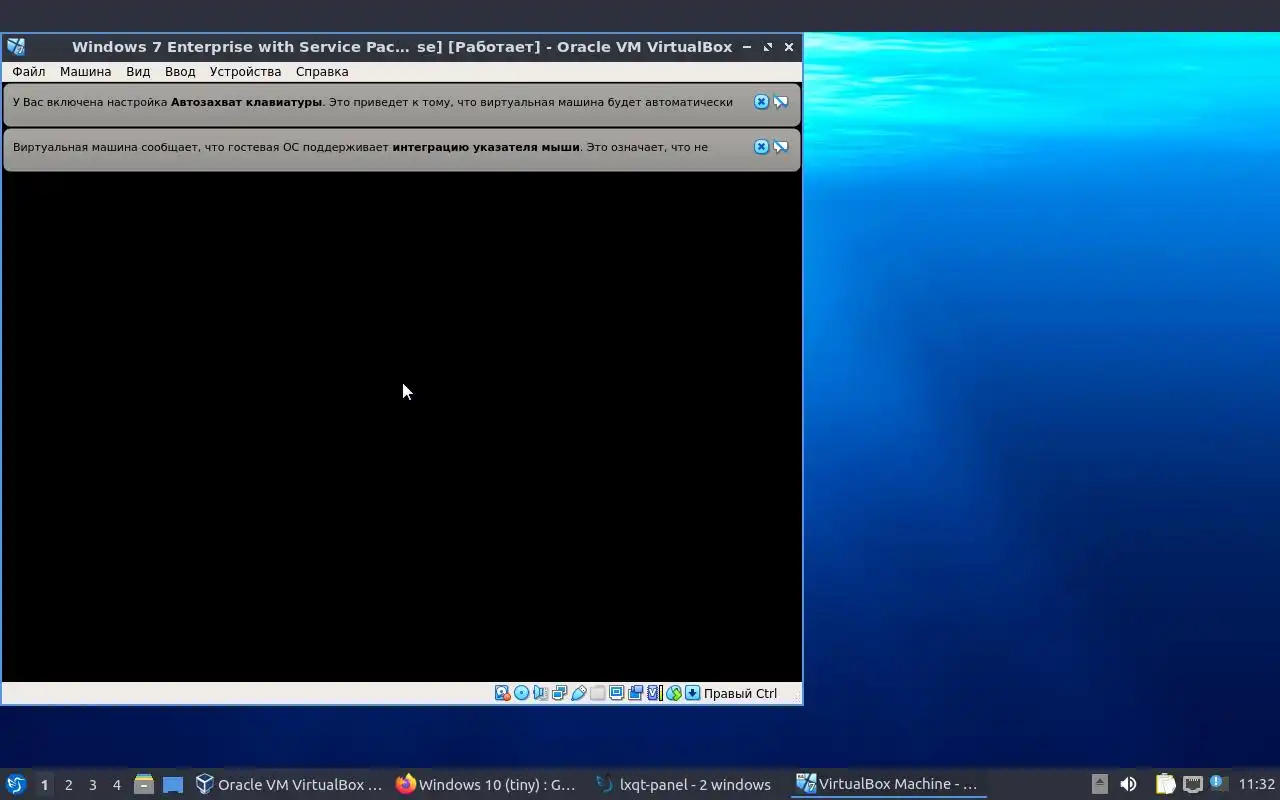
Task: Open the Машина menu
Action: pos(85,72)
